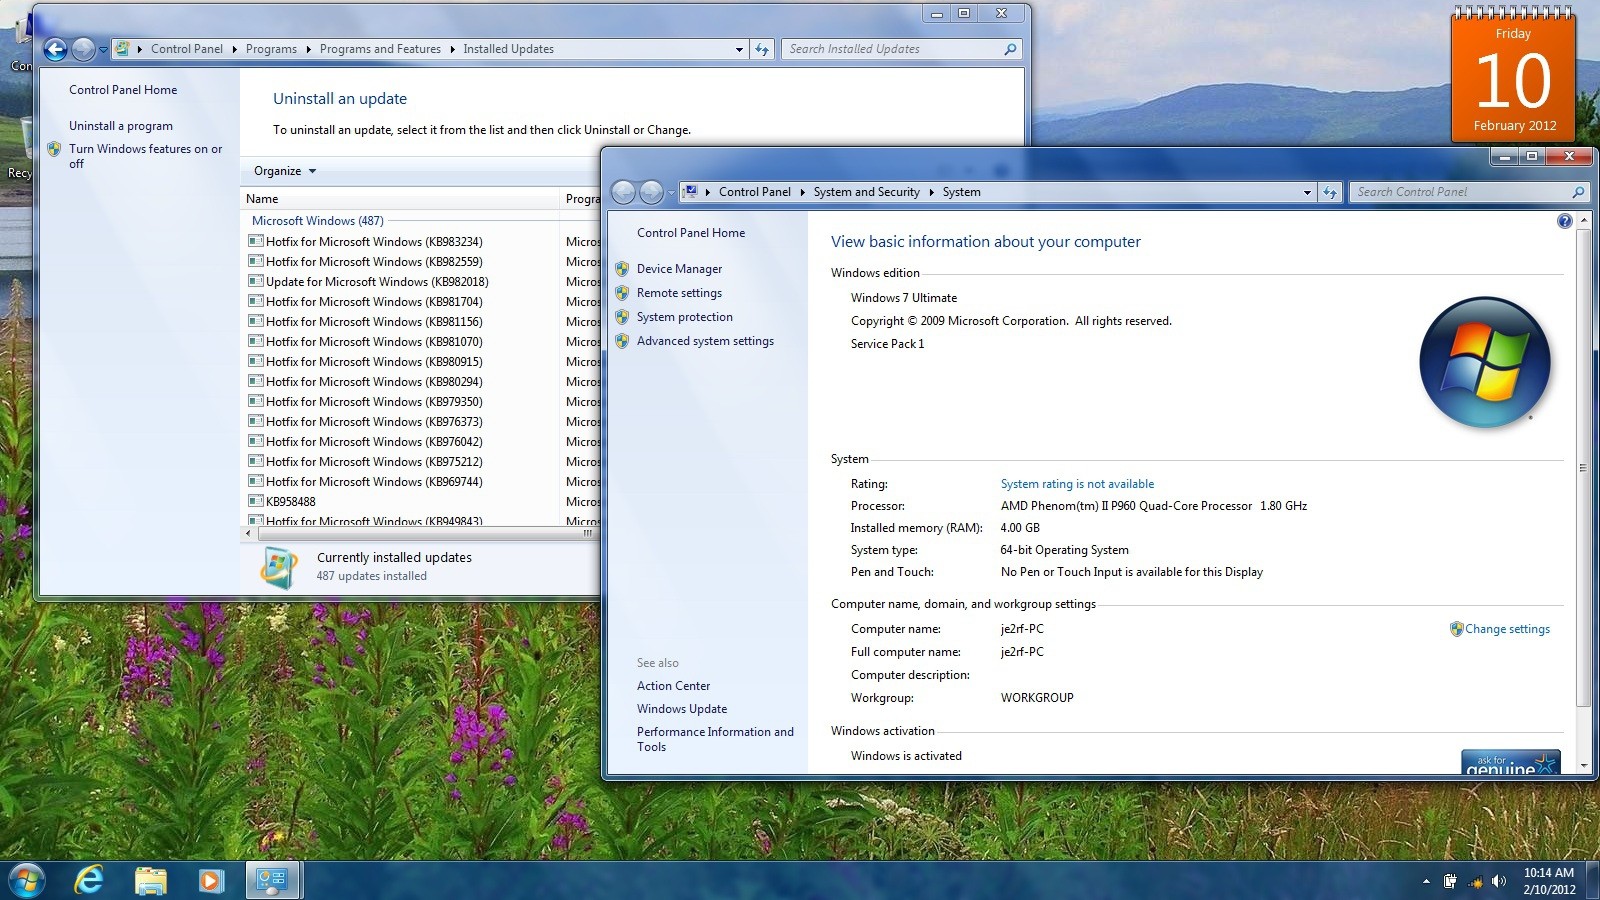Select the Control Panel taskbar button
This screenshot has height=900, width=1600.
273,880
